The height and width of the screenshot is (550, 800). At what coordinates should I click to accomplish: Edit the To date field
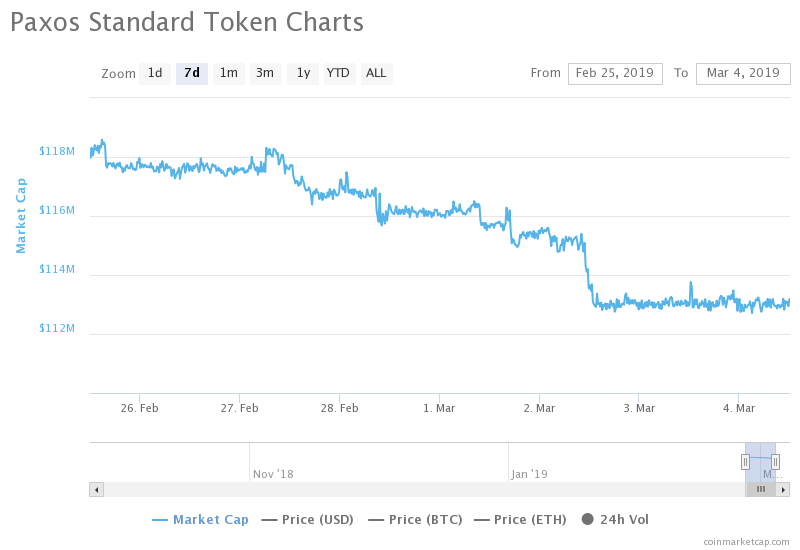tap(743, 73)
